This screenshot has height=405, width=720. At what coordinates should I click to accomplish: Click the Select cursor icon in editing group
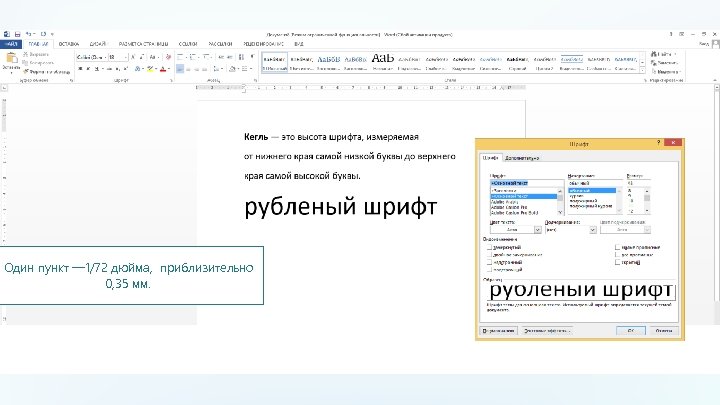point(654,72)
